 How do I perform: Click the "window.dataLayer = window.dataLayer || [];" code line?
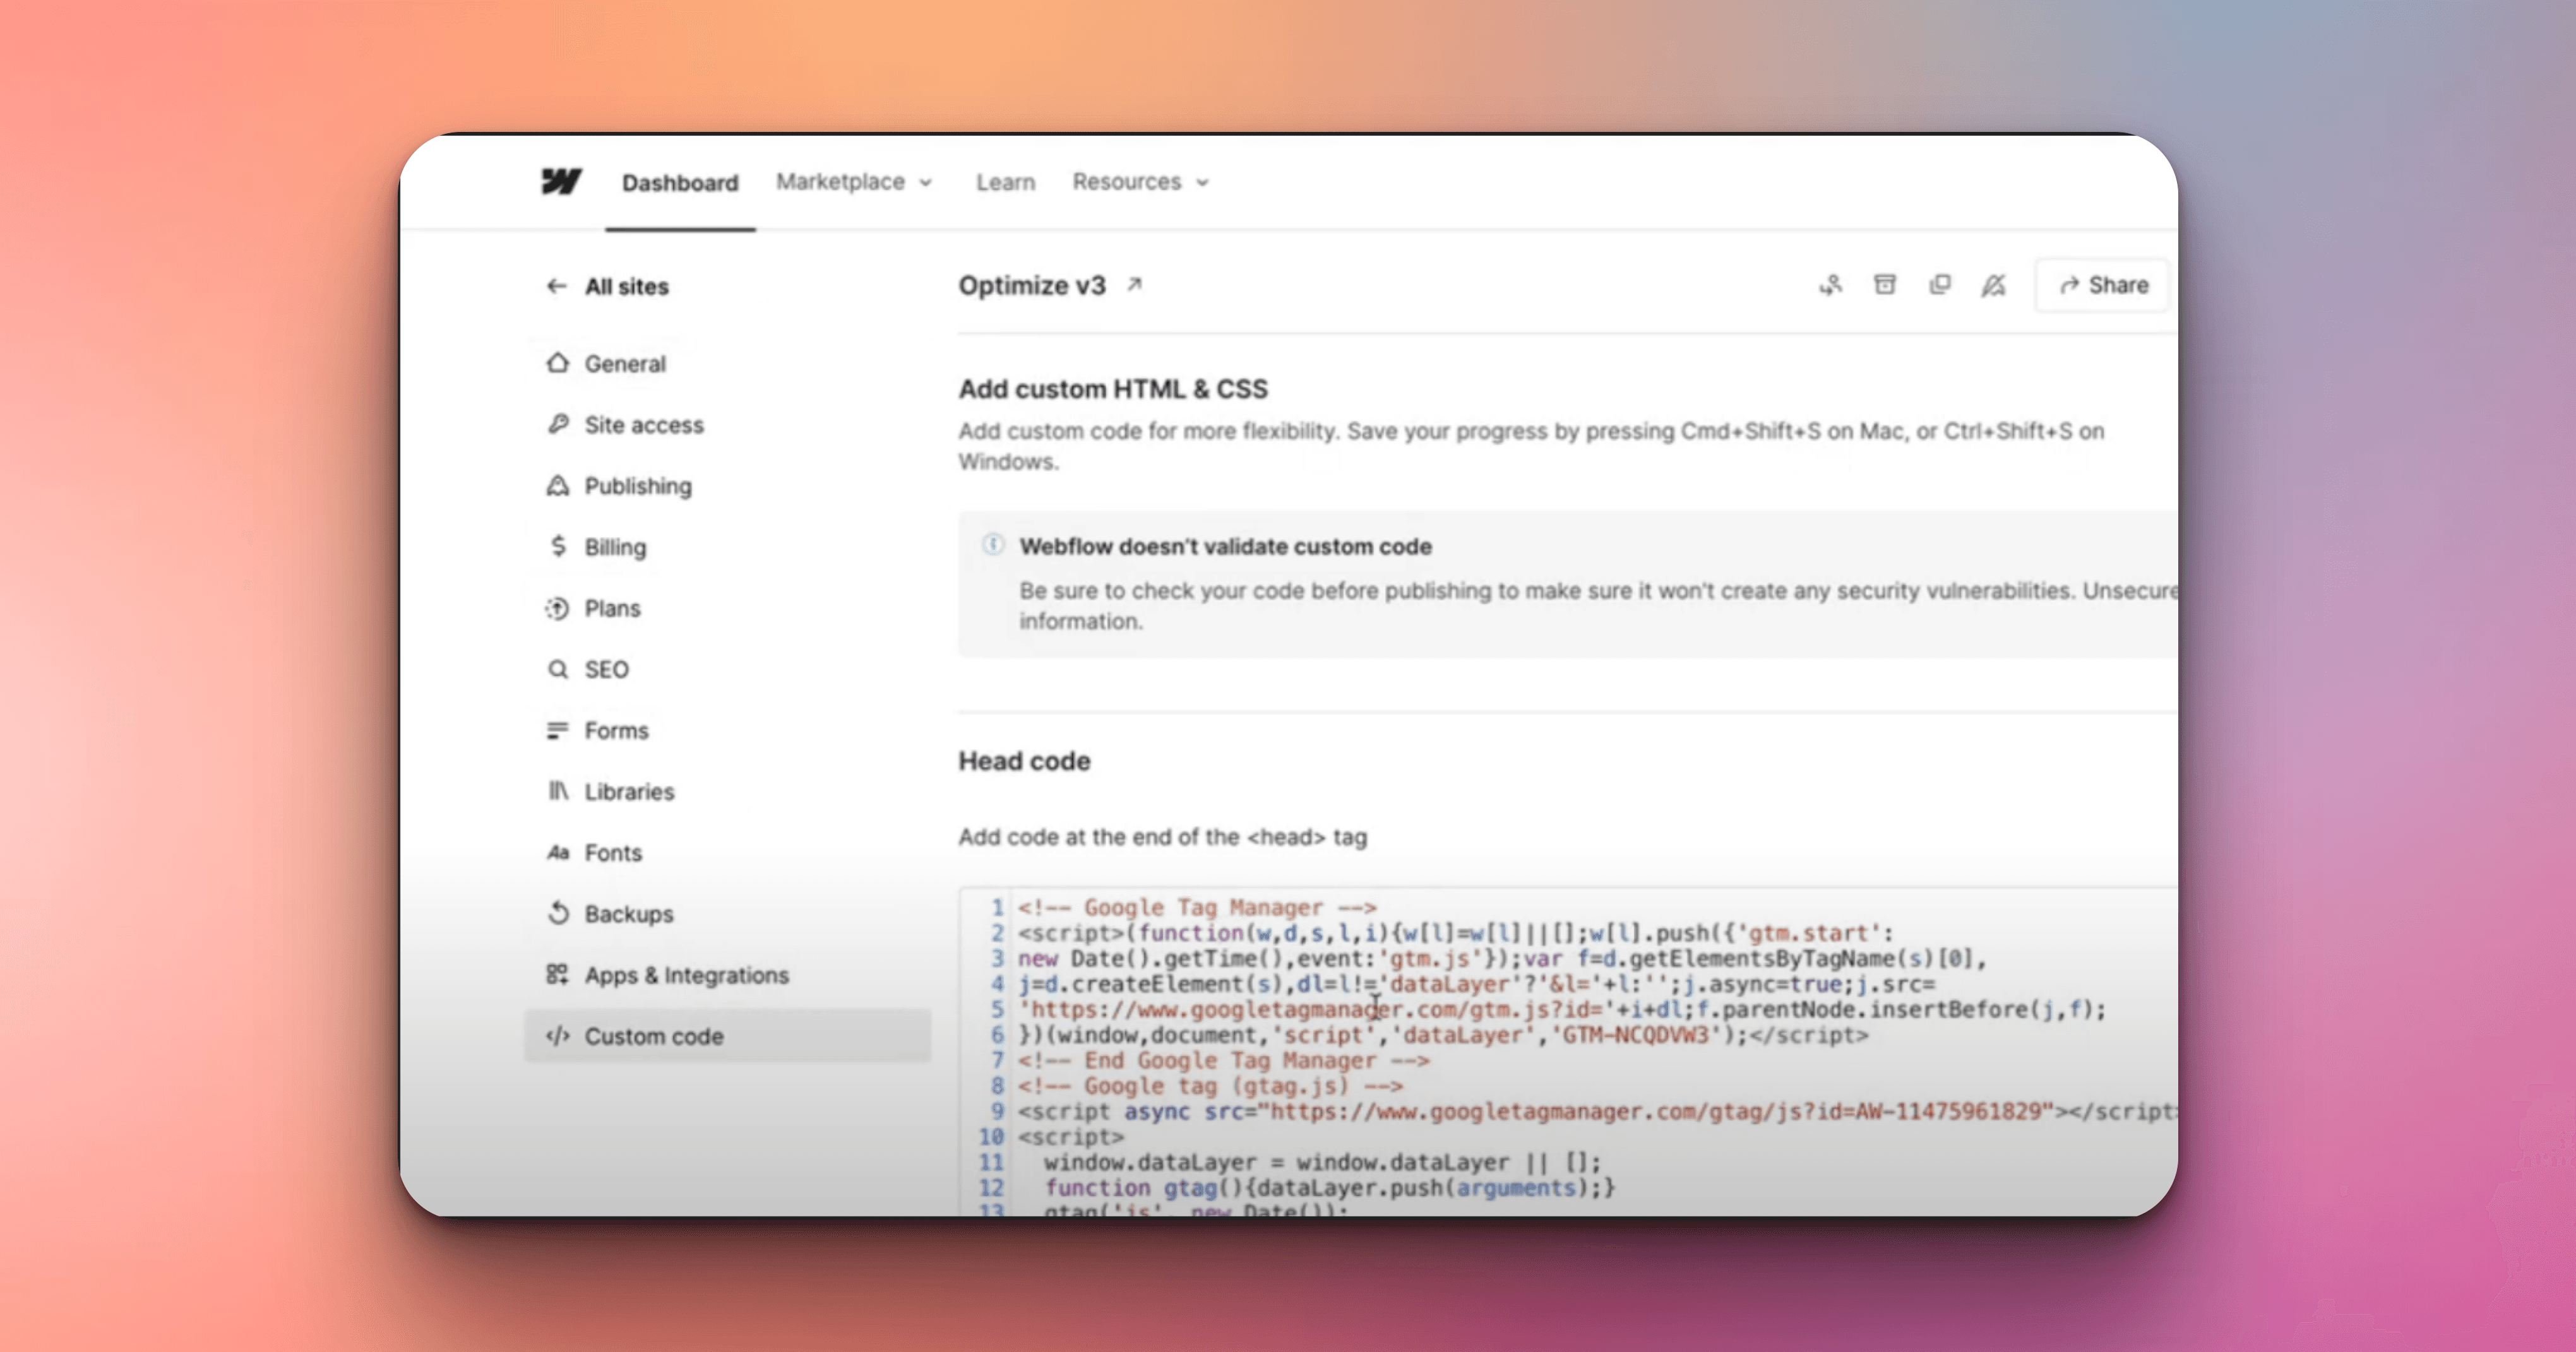pos(1322,1162)
